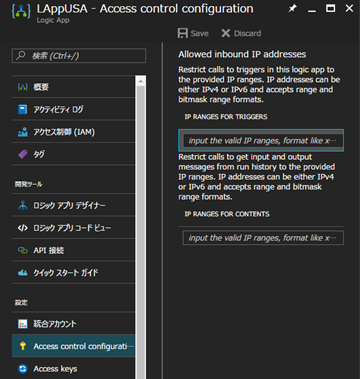Click the クイック スタート ガイド cloud icon

[x=23, y=273]
